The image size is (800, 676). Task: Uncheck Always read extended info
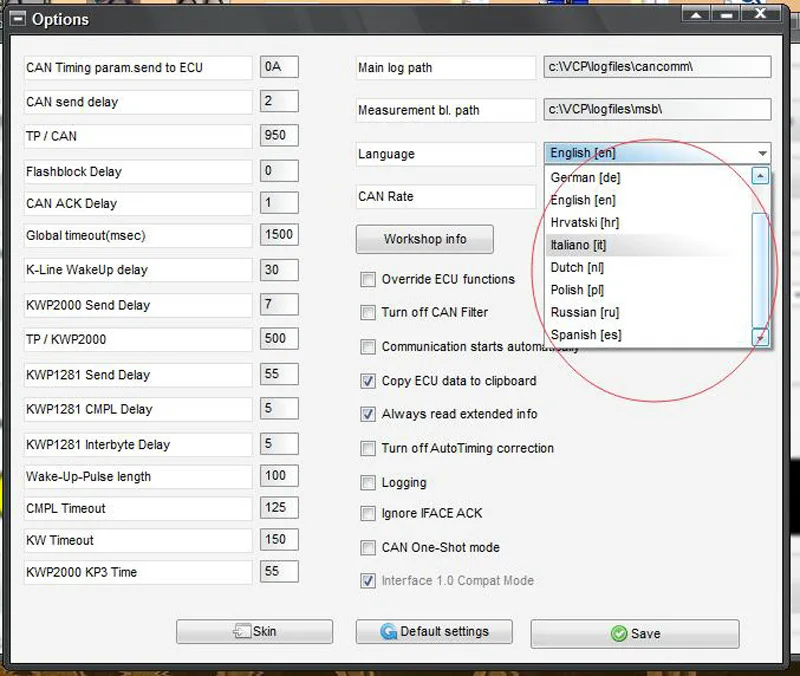(x=367, y=414)
